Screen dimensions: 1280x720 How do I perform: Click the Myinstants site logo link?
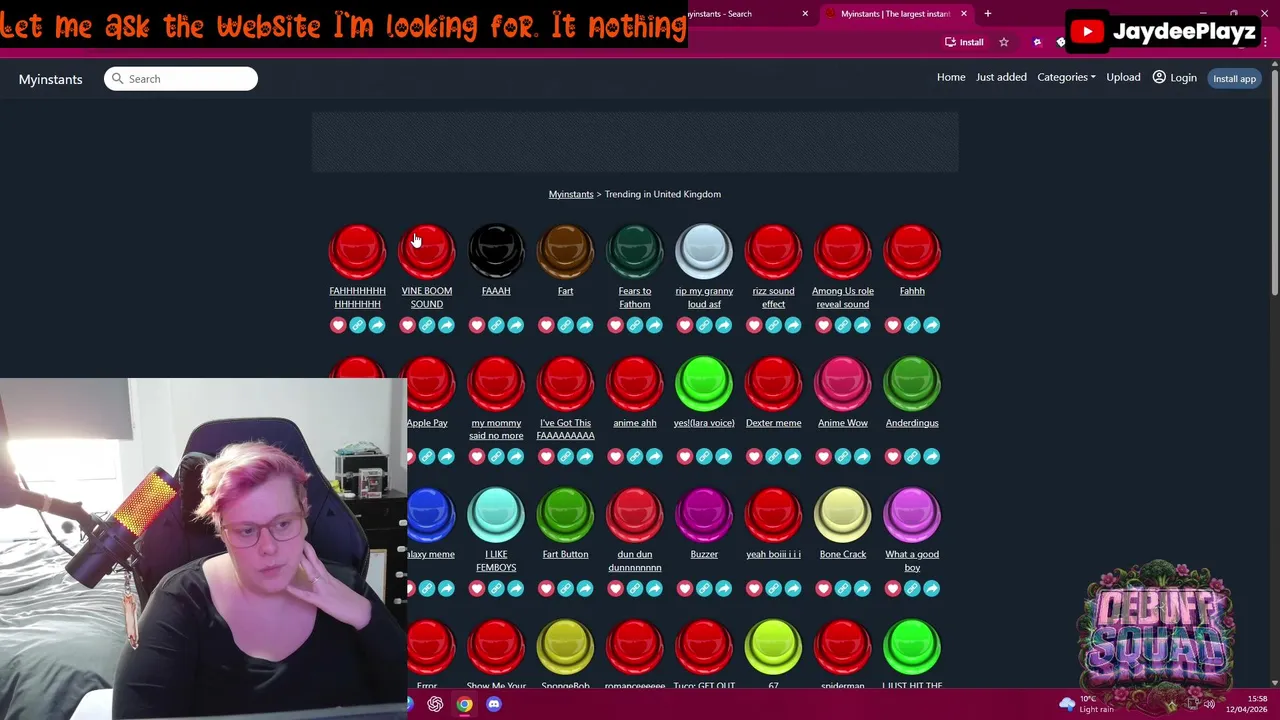50,79
